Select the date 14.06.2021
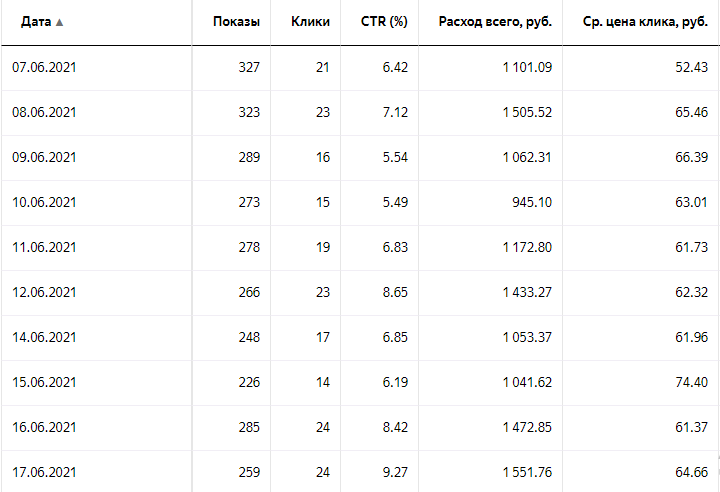720x492 pixels. 44,337
